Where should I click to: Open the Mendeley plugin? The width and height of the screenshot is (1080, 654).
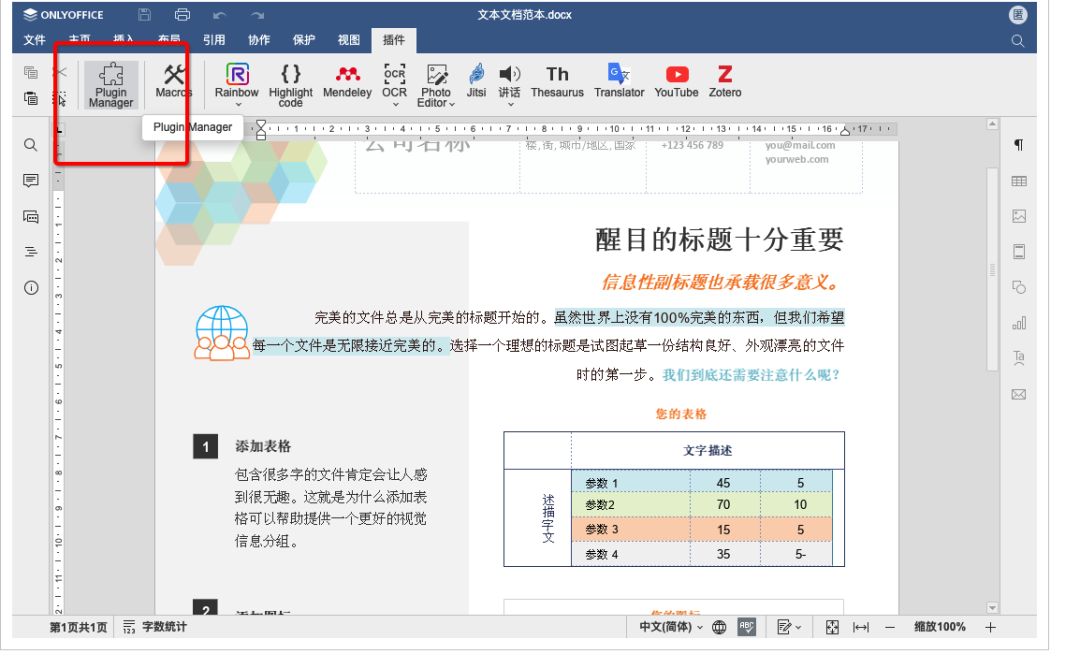click(x=347, y=80)
